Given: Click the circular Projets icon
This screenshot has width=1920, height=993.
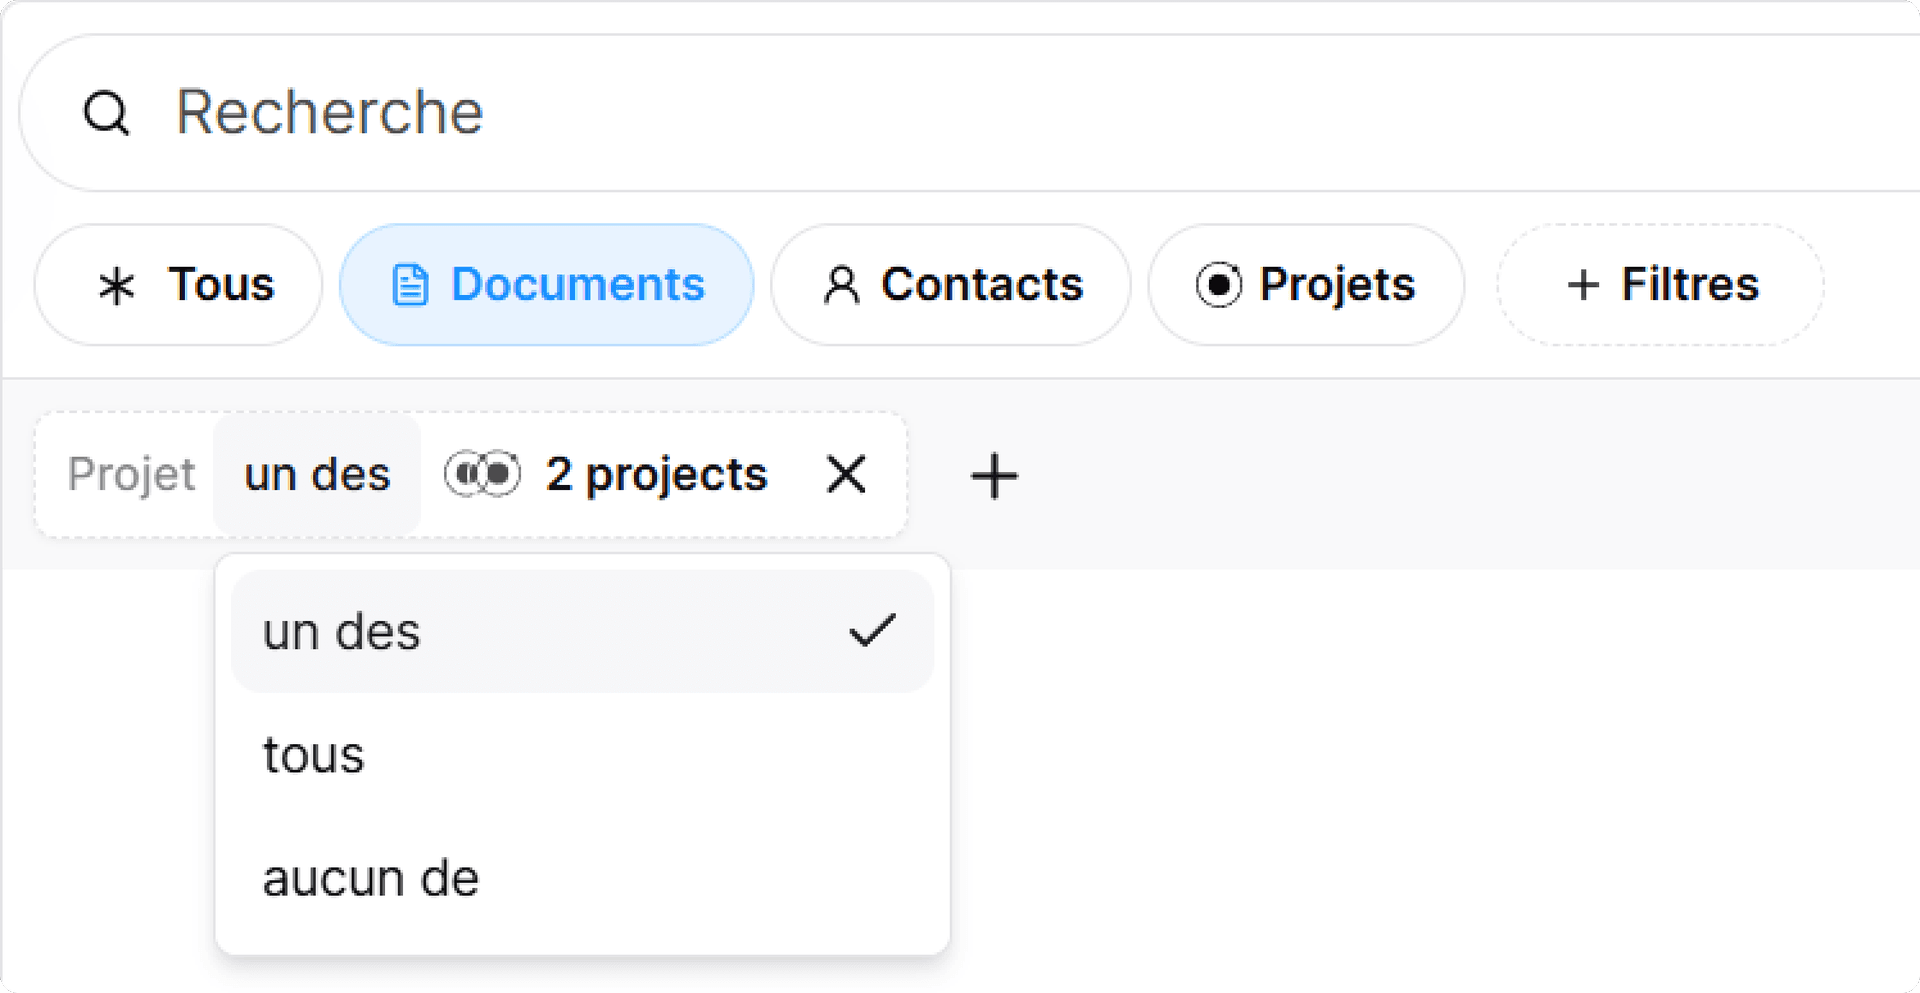Looking at the screenshot, I should [x=1218, y=285].
